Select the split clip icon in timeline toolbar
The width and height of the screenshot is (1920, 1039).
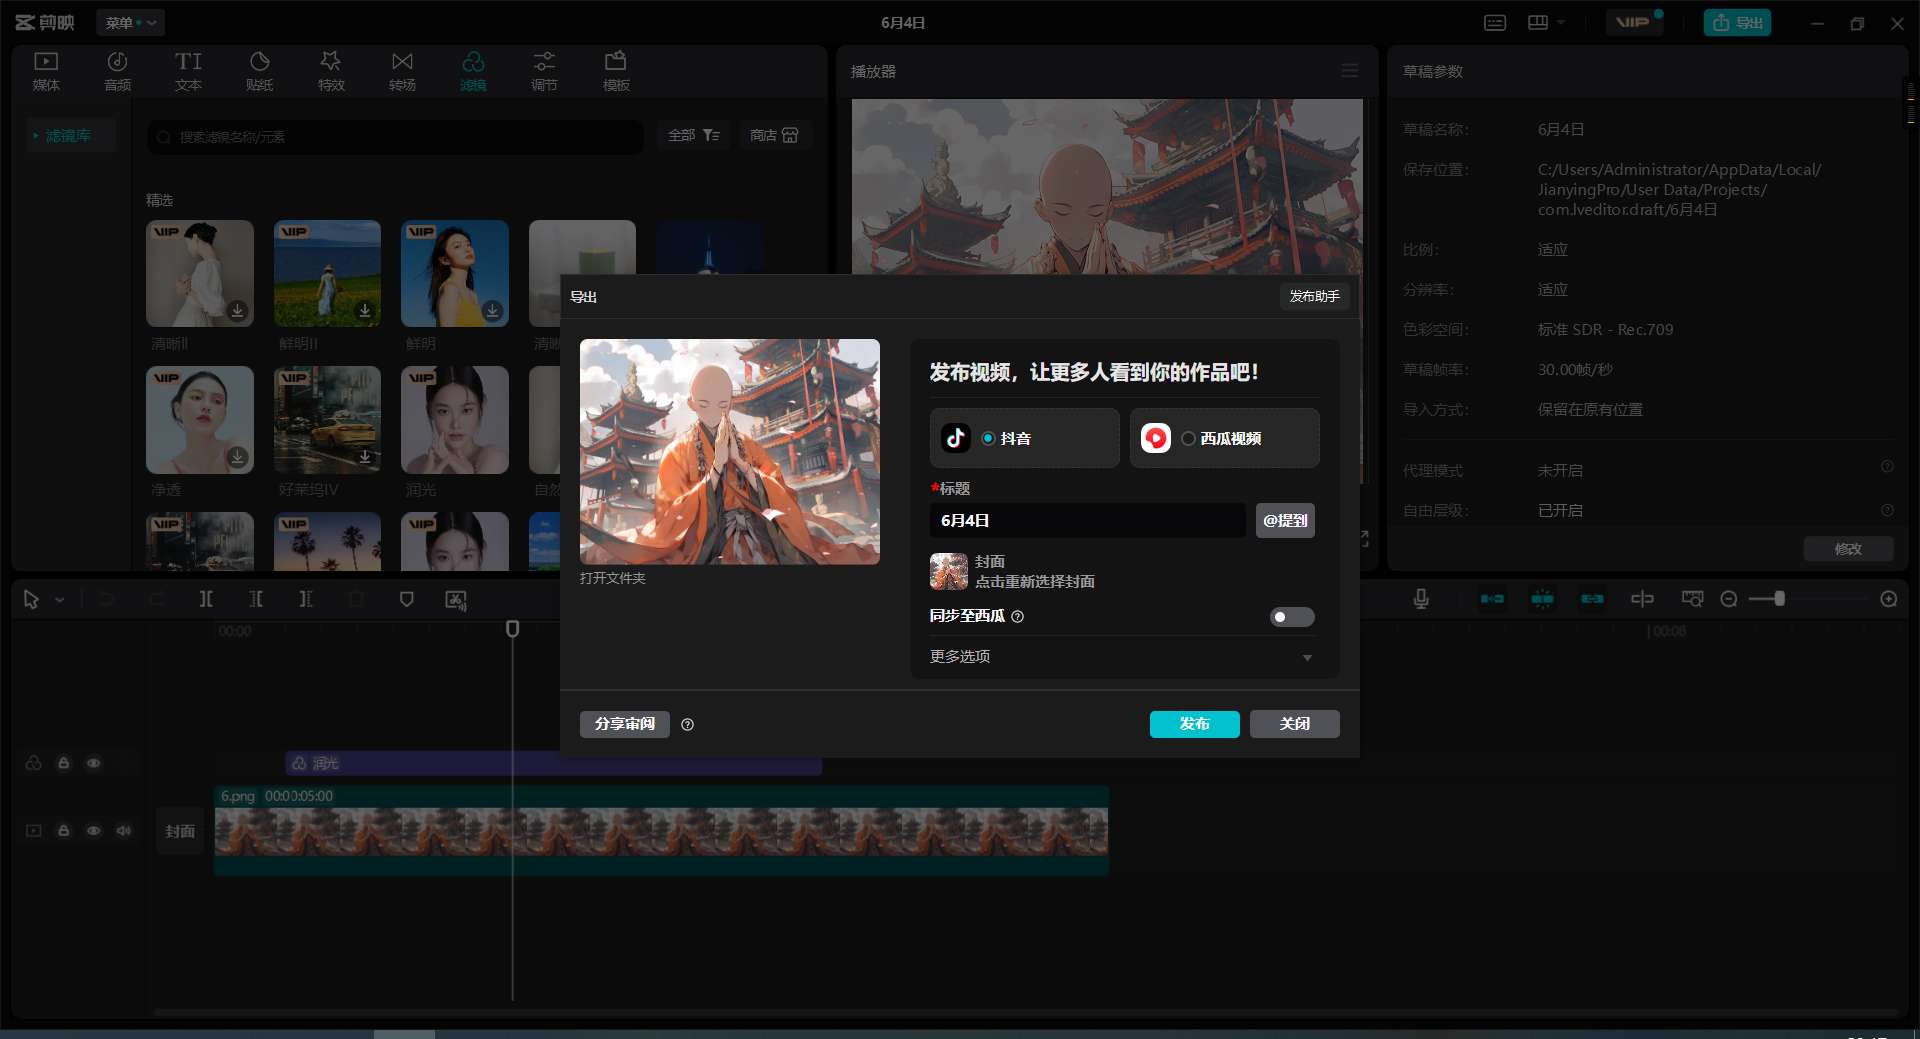point(207,599)
